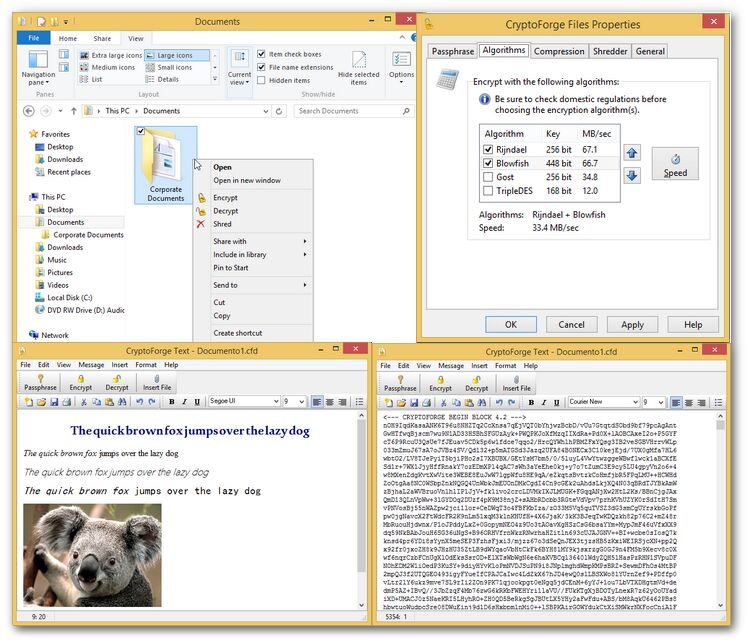Switch to Compression tab

(559, 51)
